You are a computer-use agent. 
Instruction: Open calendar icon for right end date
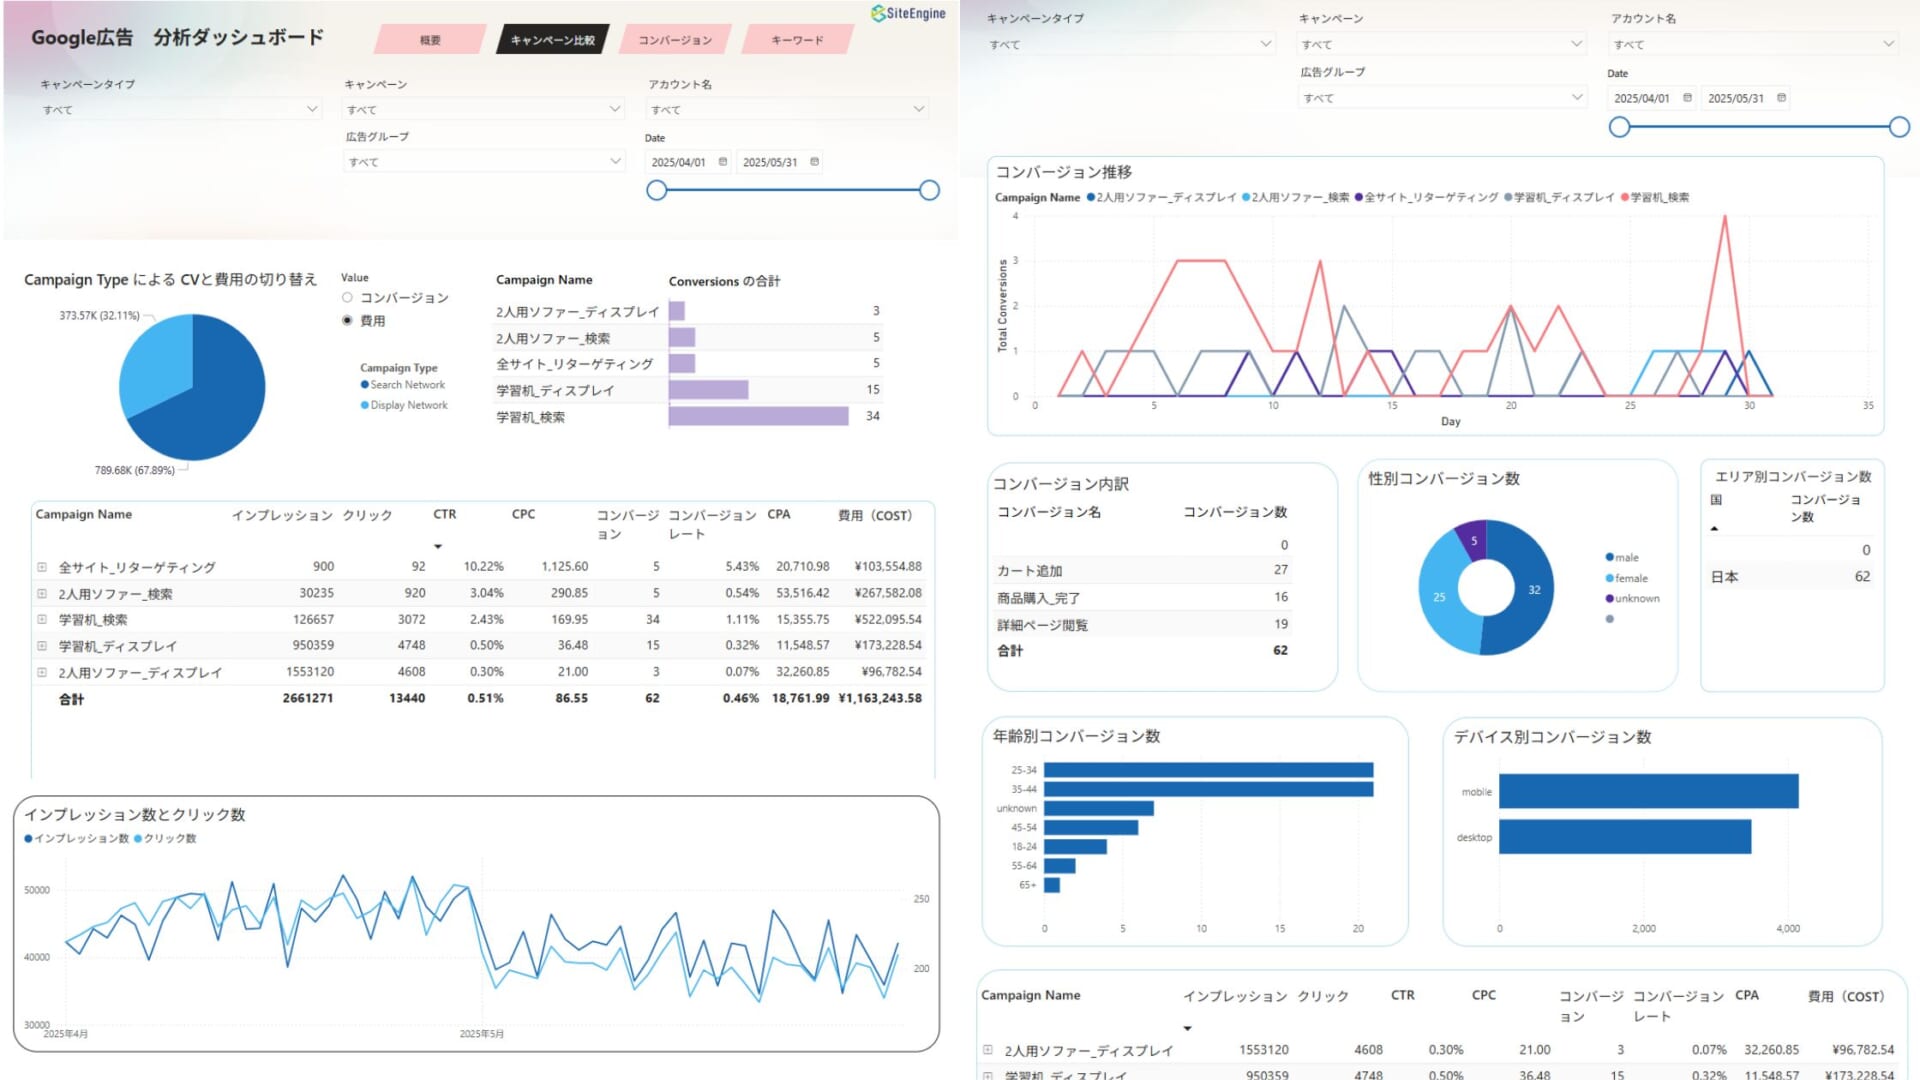pyautogui.click(x=1781, y=98)
